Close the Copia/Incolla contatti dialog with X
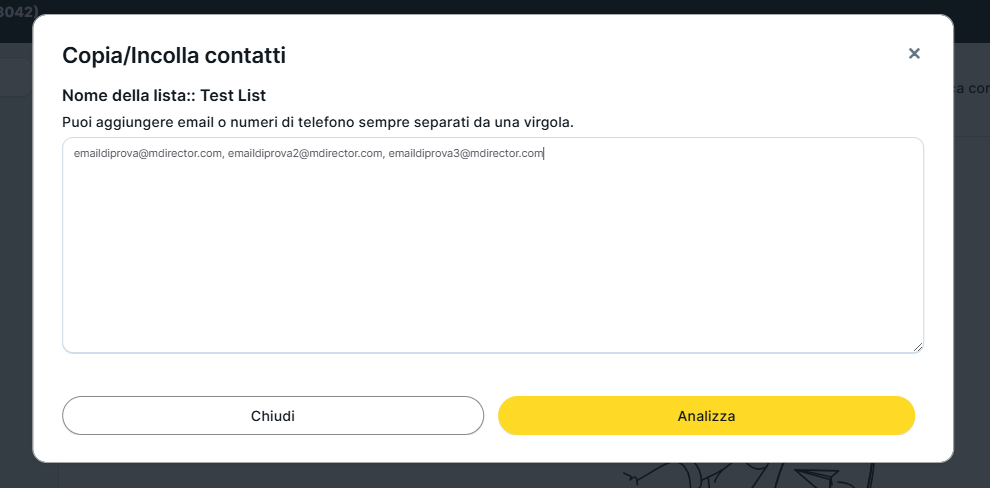The image size is (990, 488). pos(914,54)
